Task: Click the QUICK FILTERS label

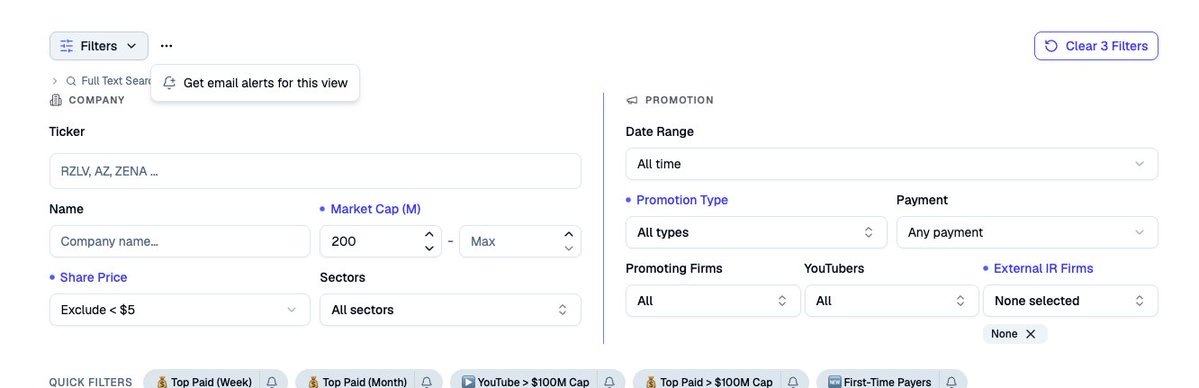Action: tap(90, 382)
